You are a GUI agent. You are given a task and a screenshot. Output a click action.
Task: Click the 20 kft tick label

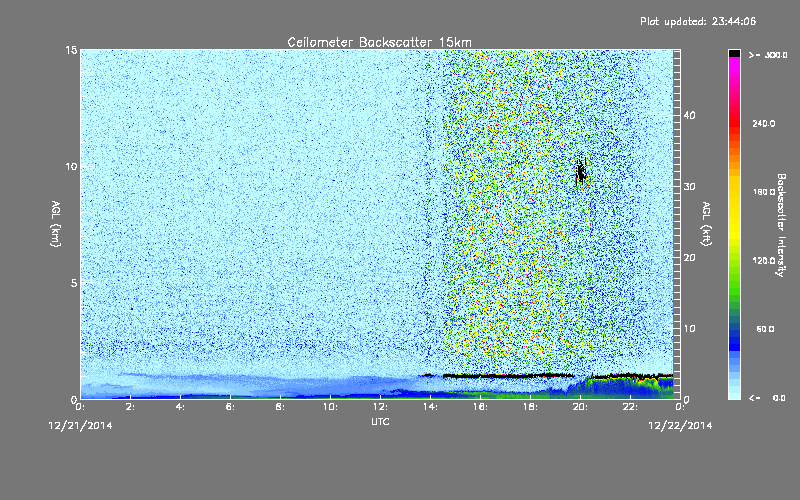coord(689,258)
